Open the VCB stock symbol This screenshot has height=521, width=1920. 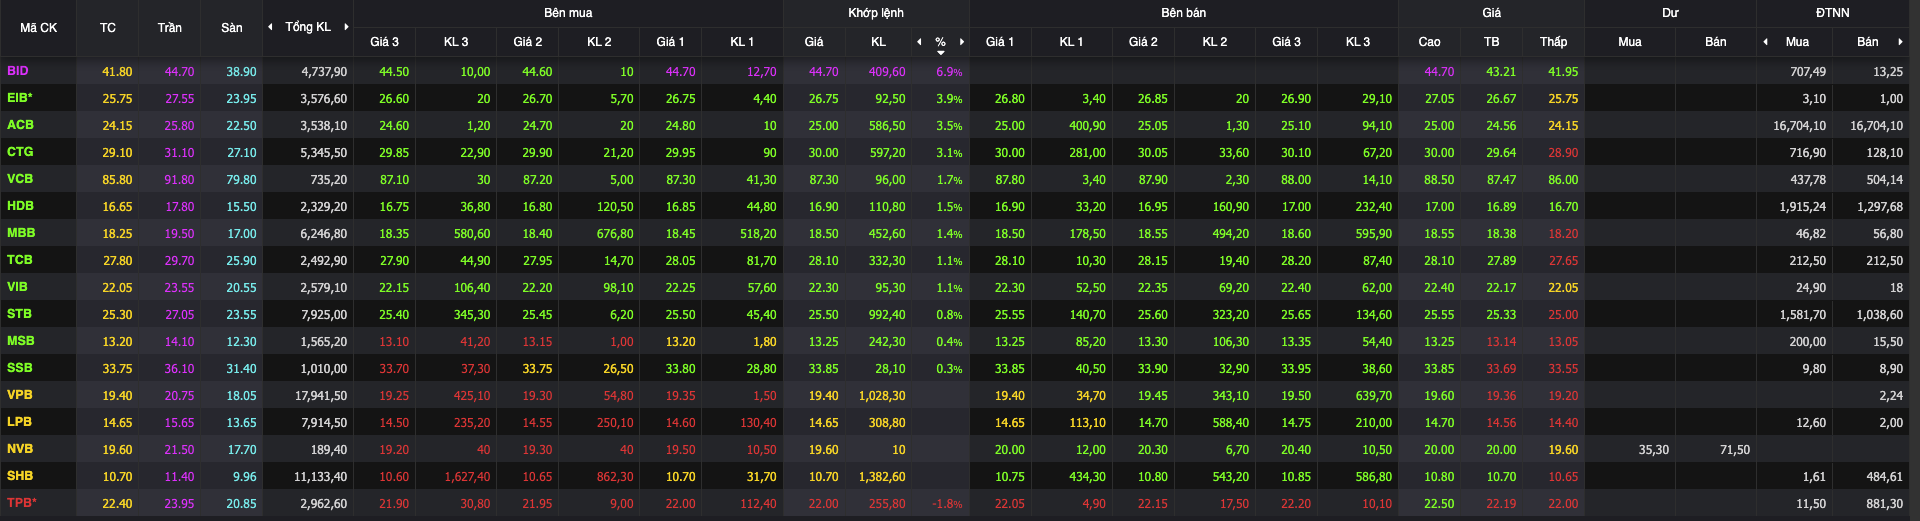point(20,179)
